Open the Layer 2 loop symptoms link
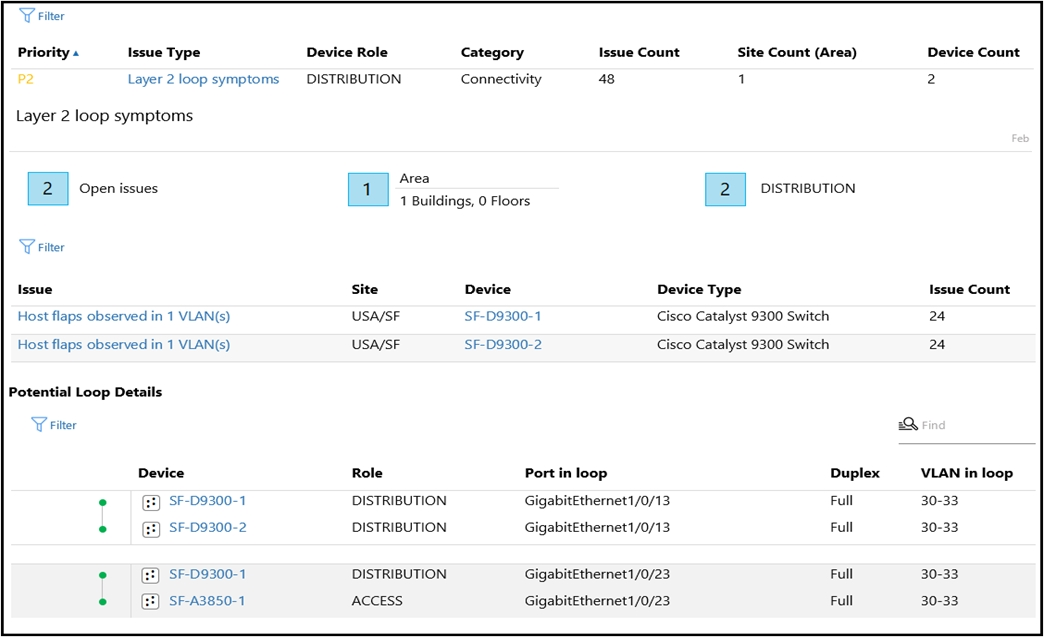Viewport: 1044px width, 637px height. 203,79
